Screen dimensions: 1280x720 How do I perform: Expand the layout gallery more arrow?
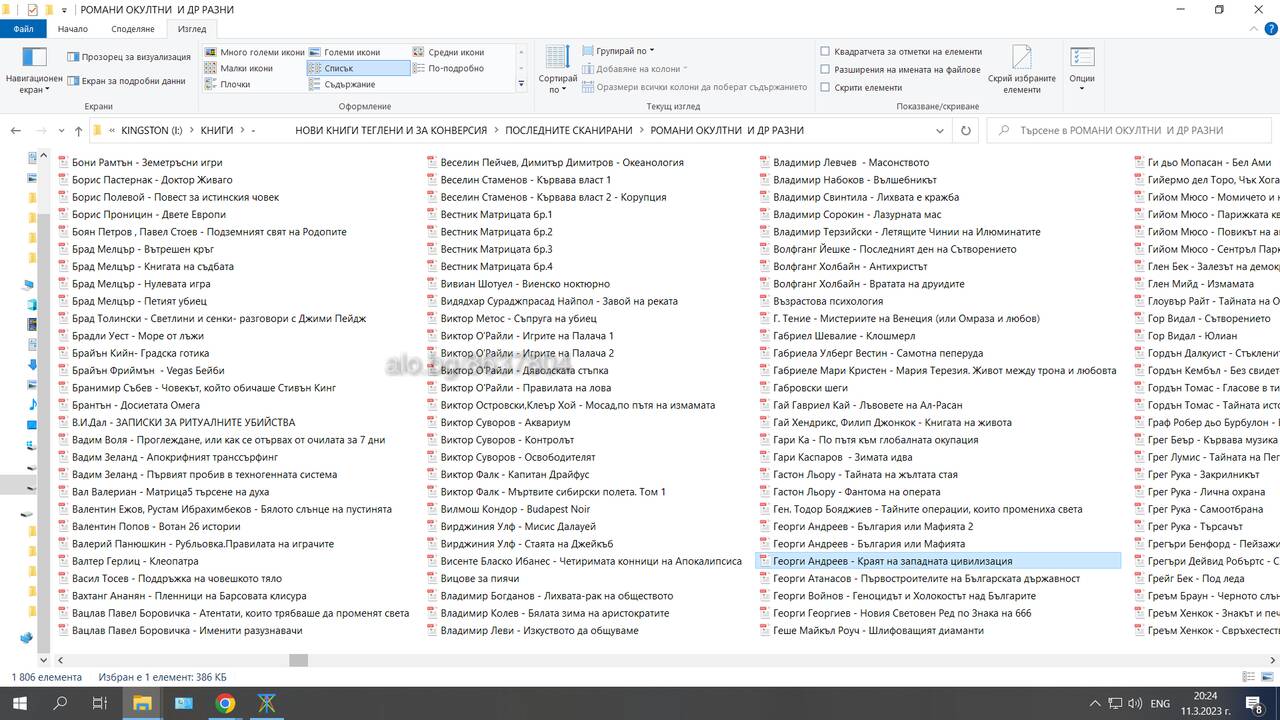tap(521, 84)
